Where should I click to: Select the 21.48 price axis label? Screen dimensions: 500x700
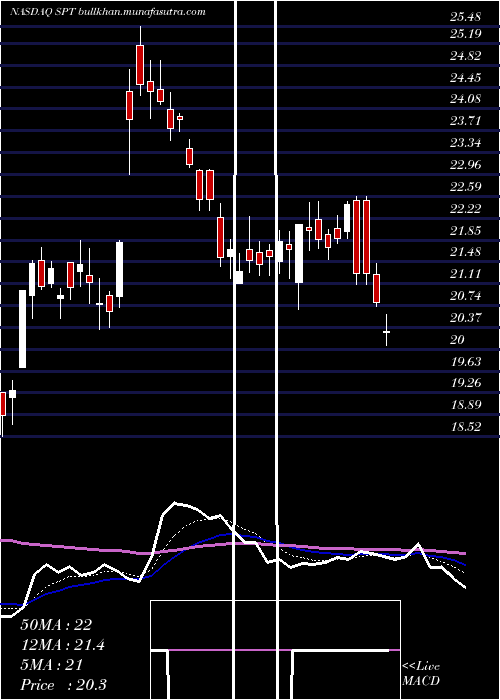(466, 252)
